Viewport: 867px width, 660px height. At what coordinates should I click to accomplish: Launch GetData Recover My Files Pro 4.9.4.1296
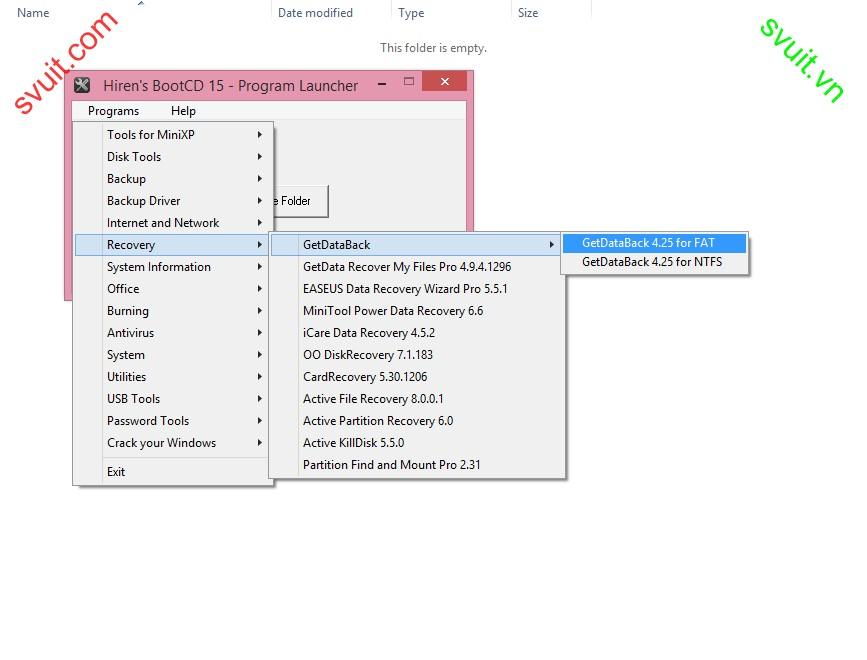(417, 267)
